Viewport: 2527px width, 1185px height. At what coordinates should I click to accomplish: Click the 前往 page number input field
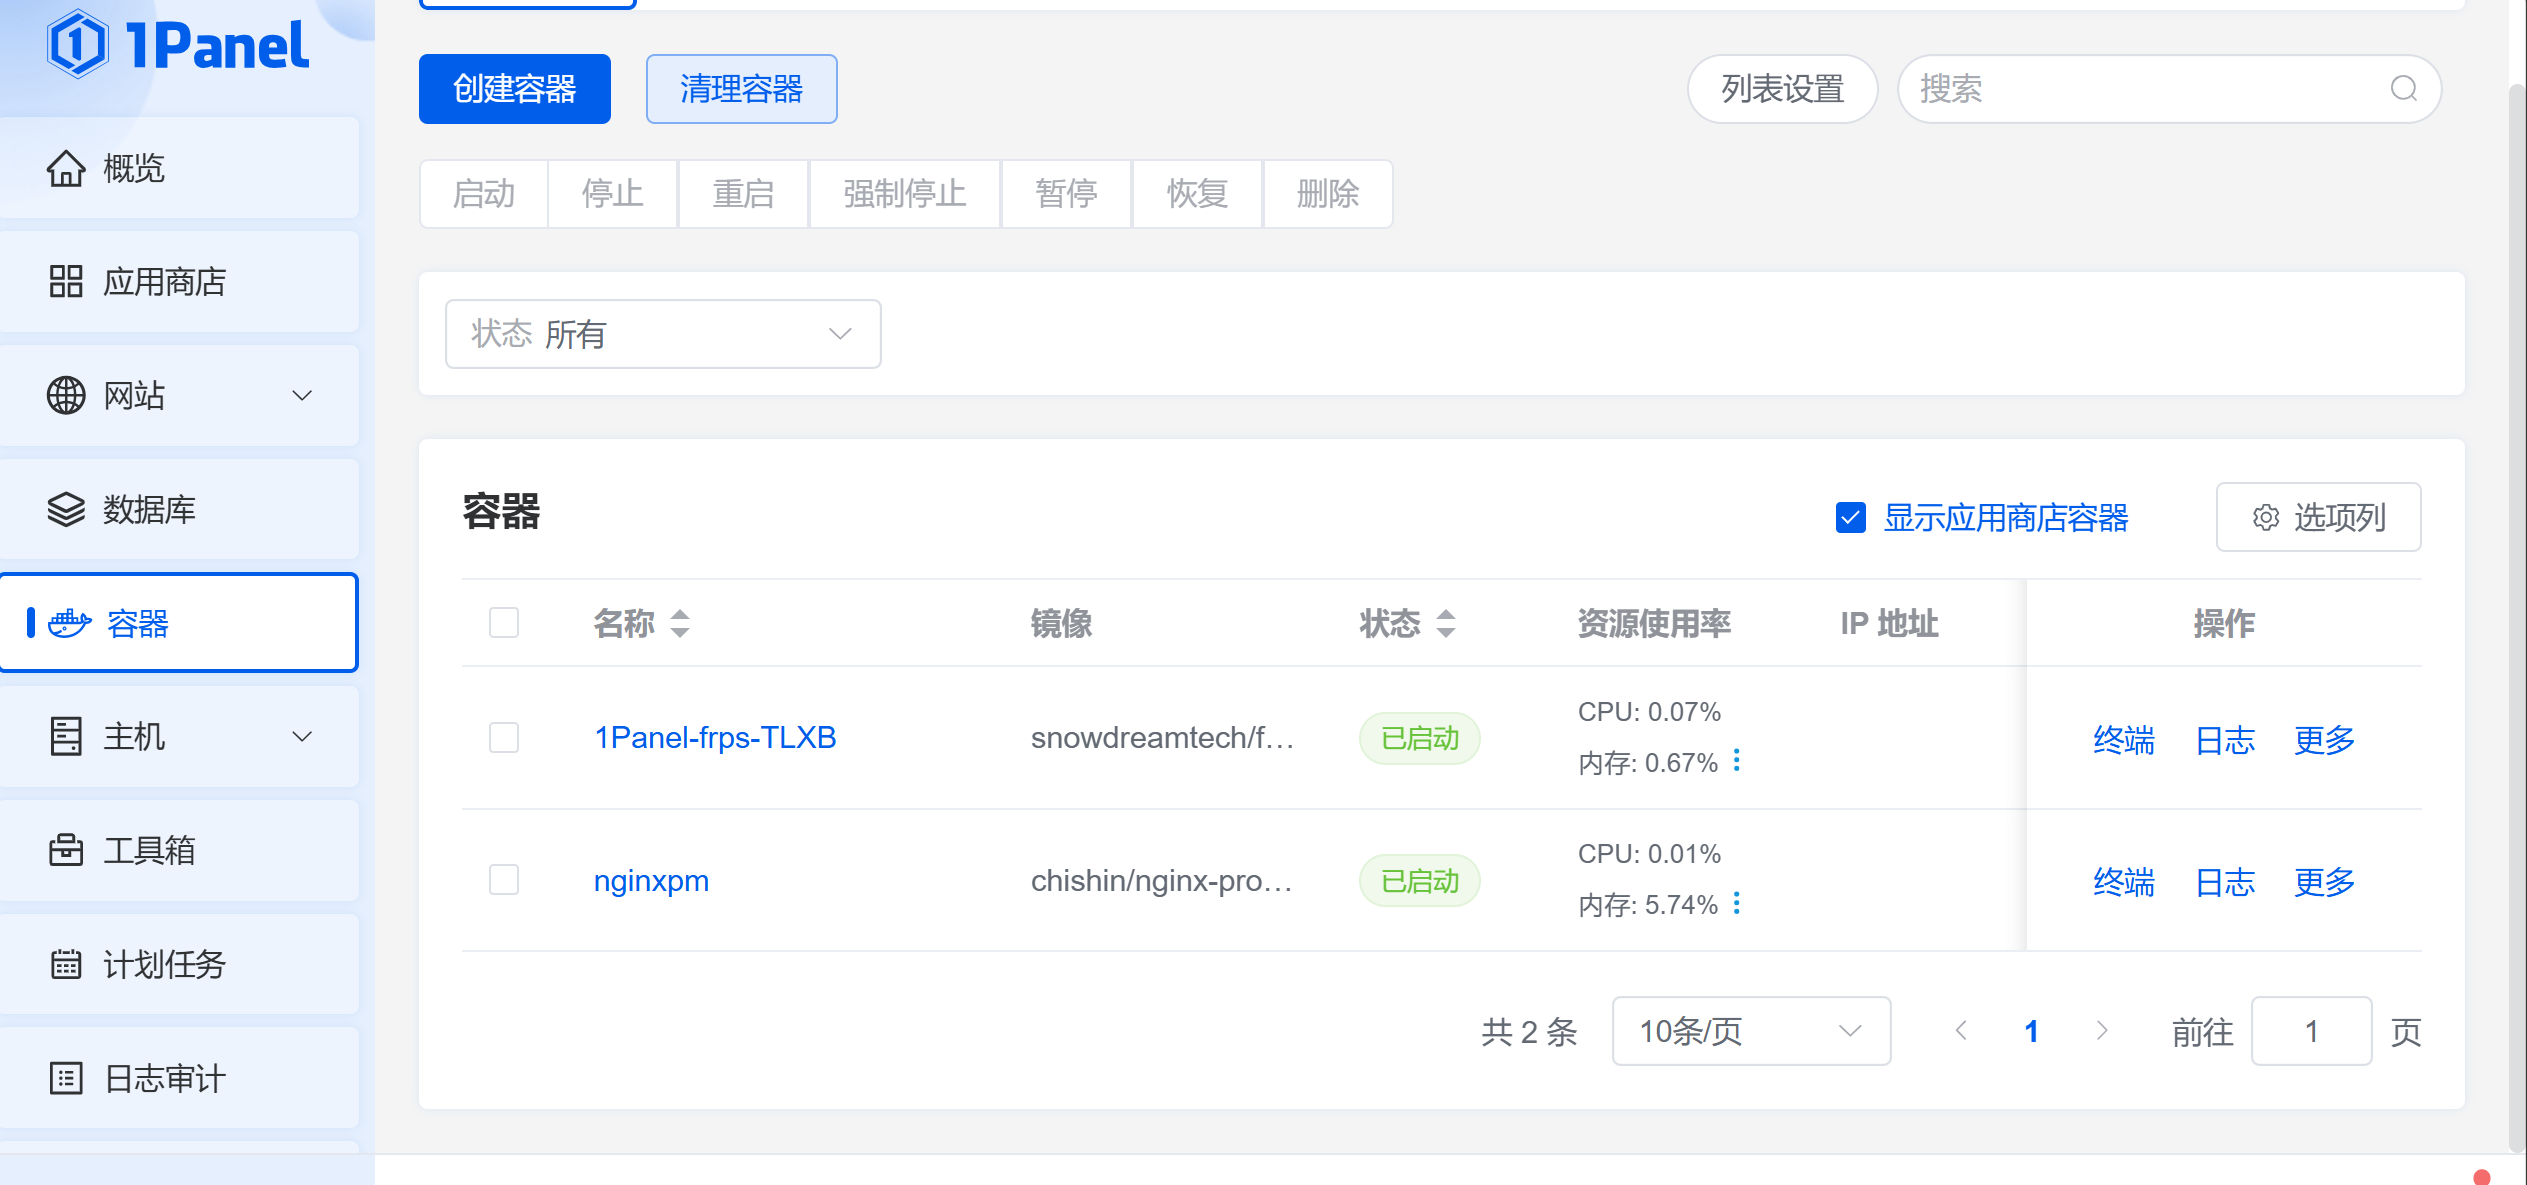(x=2310, y=1031)
